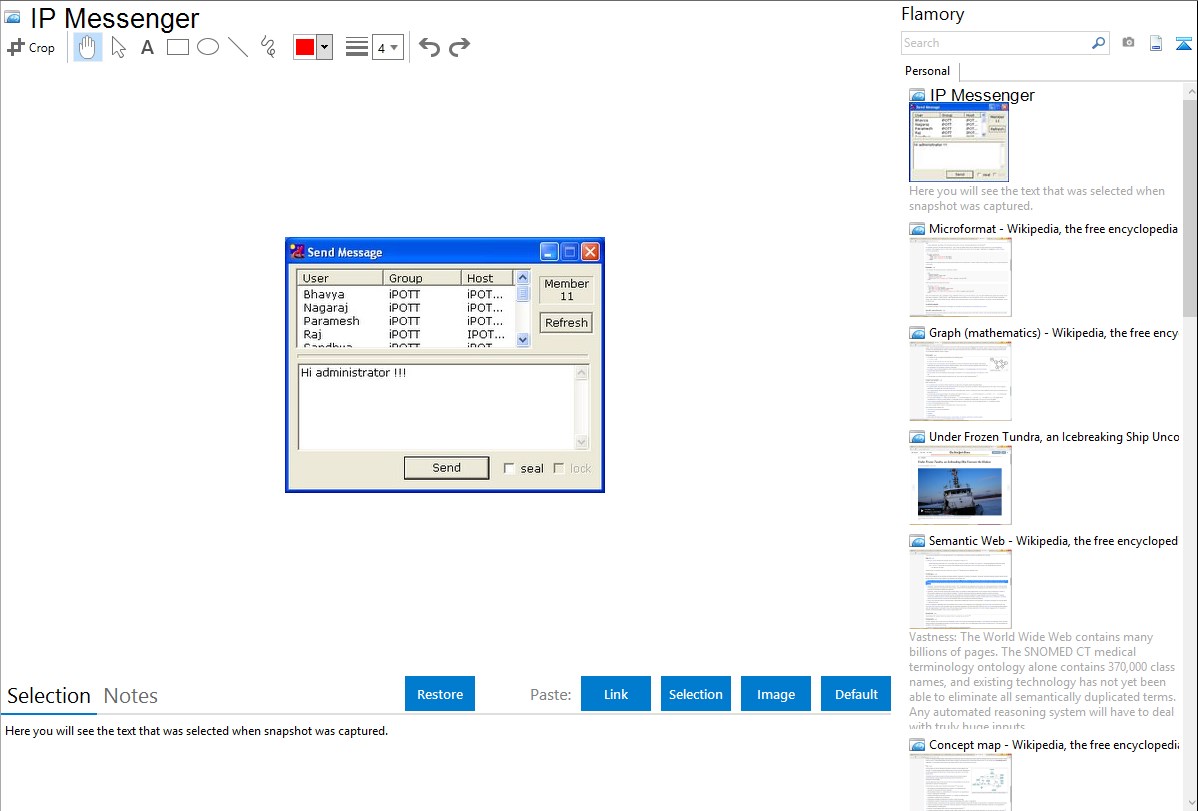Click the Paste Link button
The width and height of the screenshot is (1198, 811).
tap(616, 694)
